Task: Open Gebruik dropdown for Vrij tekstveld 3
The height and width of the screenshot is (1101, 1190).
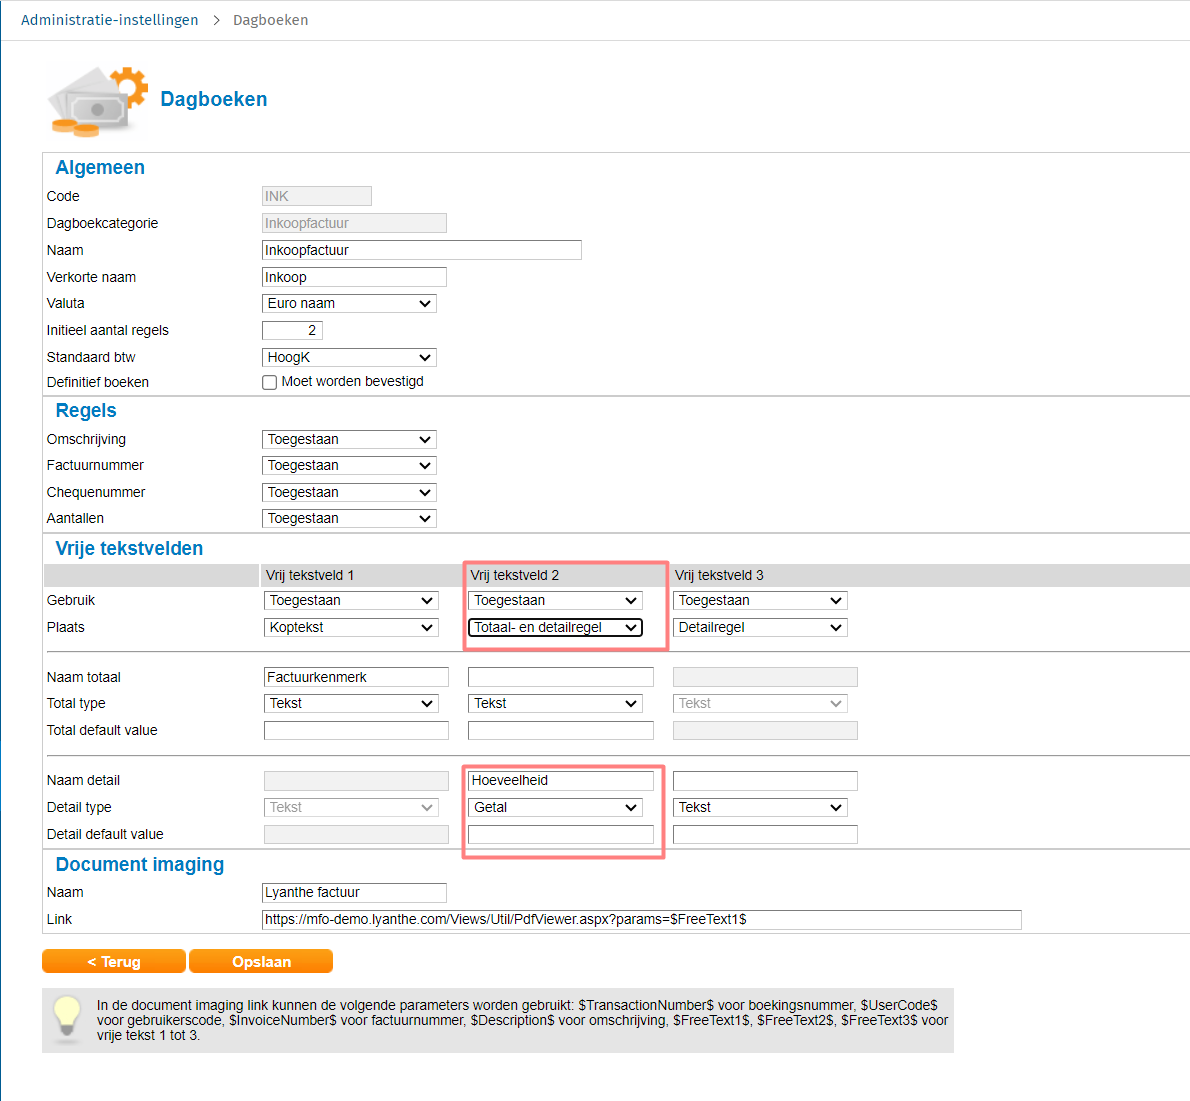Action: click(760, 601)
